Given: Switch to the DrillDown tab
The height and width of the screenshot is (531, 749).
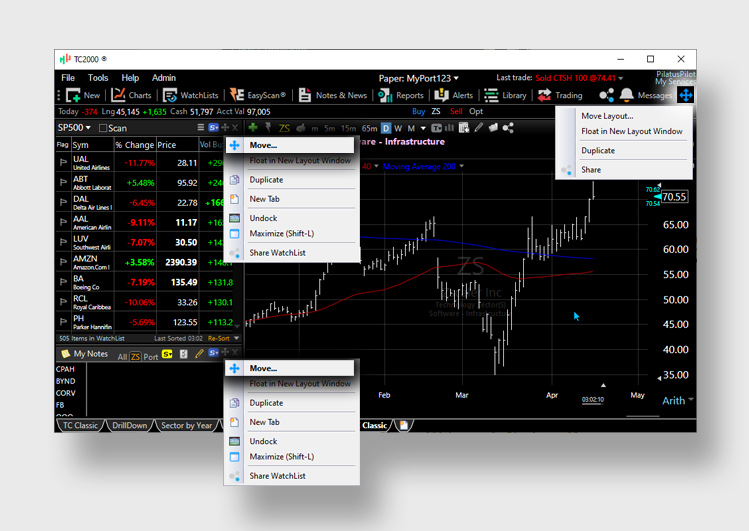Looking at the screenshot, I should point(132,425).
